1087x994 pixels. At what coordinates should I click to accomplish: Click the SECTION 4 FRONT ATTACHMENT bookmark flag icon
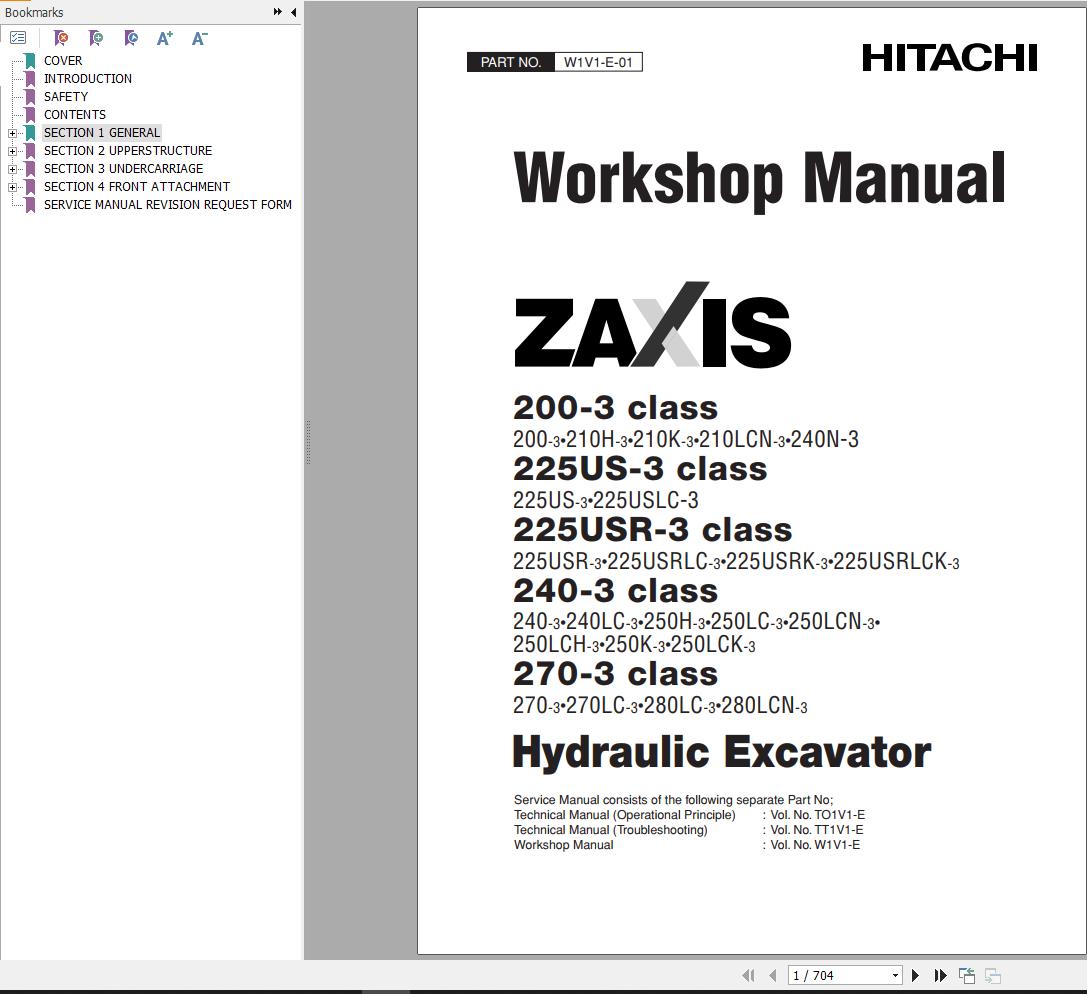[x=30, y=187]
